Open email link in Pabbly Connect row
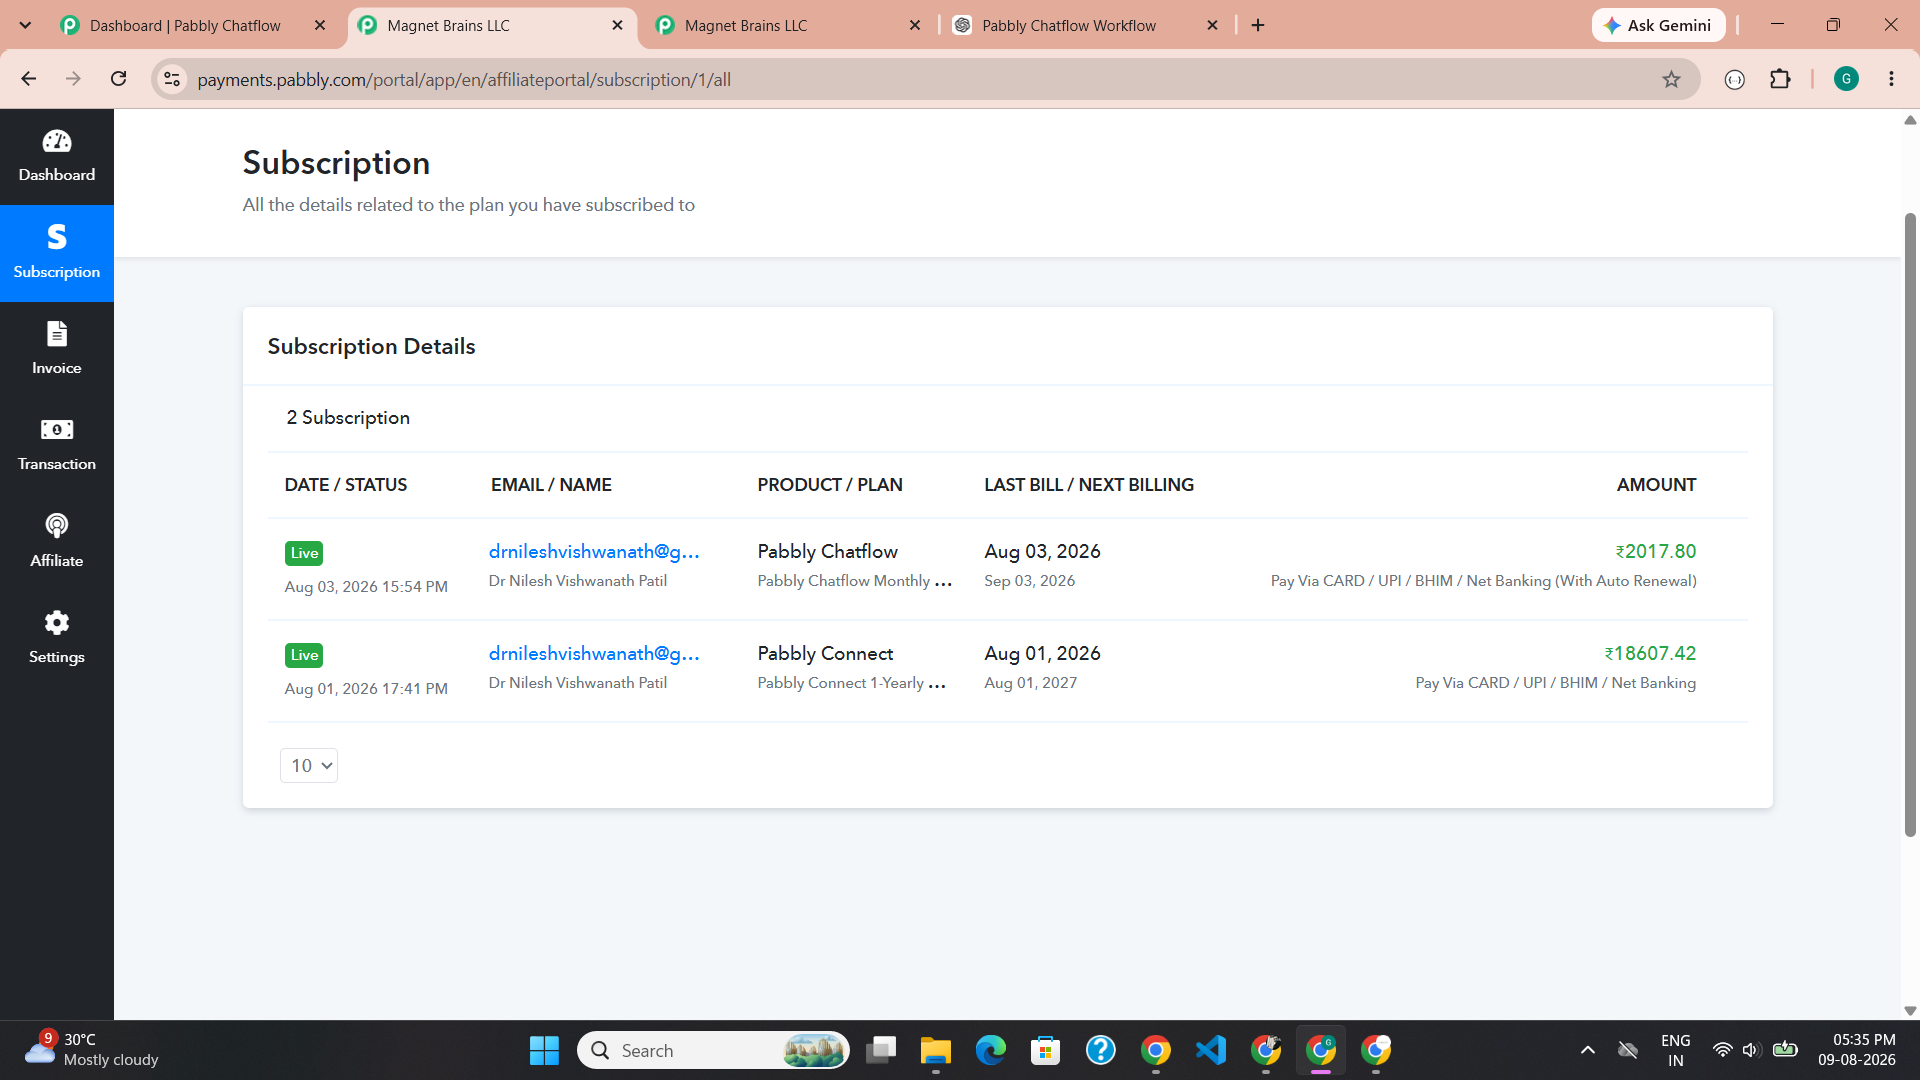 tap(594, 653)
